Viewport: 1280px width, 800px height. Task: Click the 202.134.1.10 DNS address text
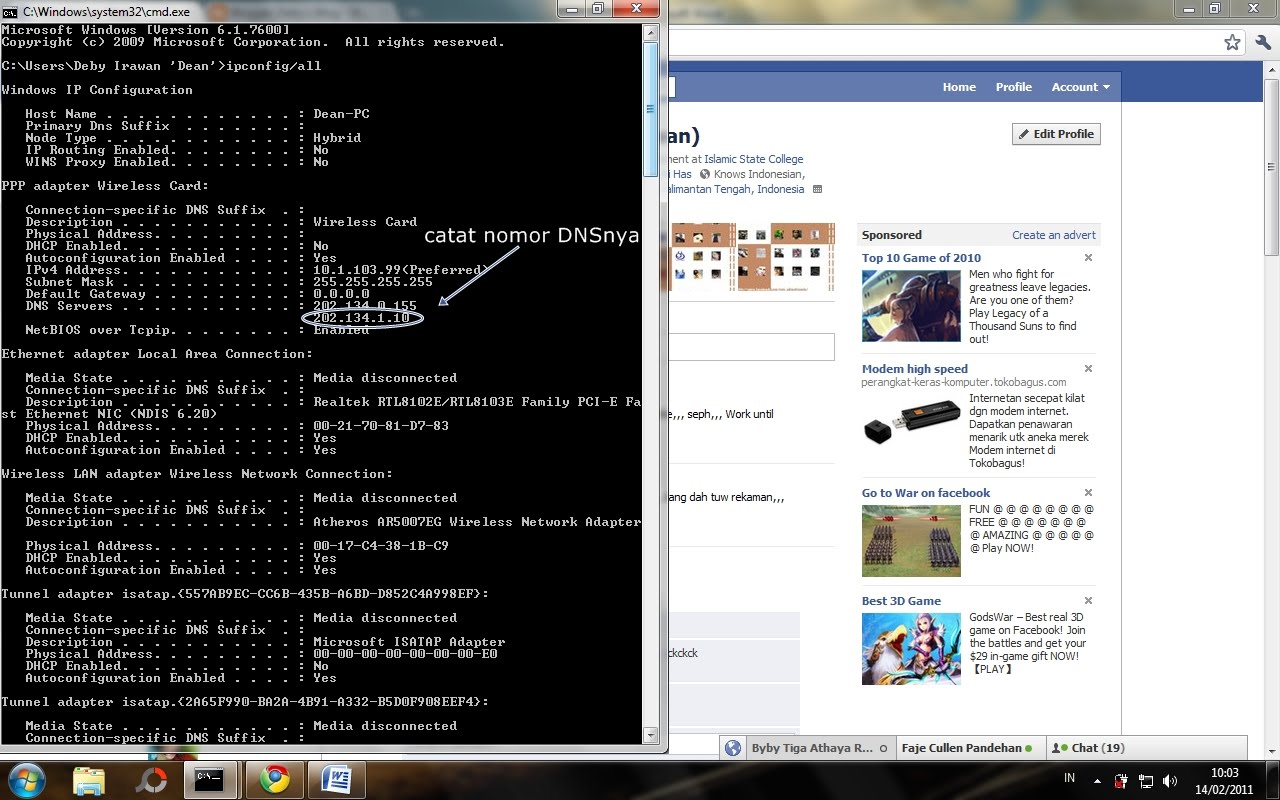click(x=361, y=318)
